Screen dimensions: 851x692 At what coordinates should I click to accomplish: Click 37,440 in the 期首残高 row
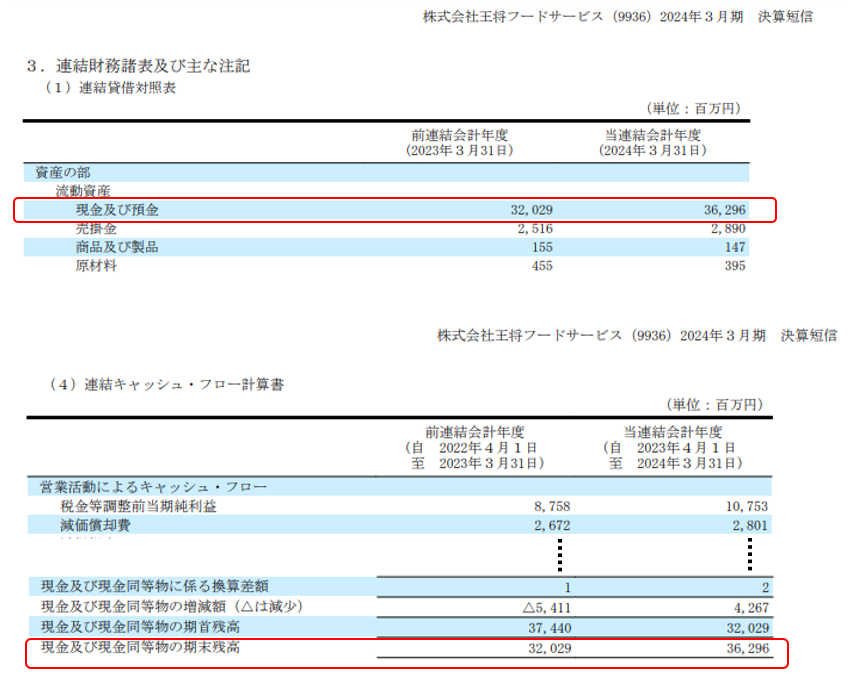coord(546,627)
